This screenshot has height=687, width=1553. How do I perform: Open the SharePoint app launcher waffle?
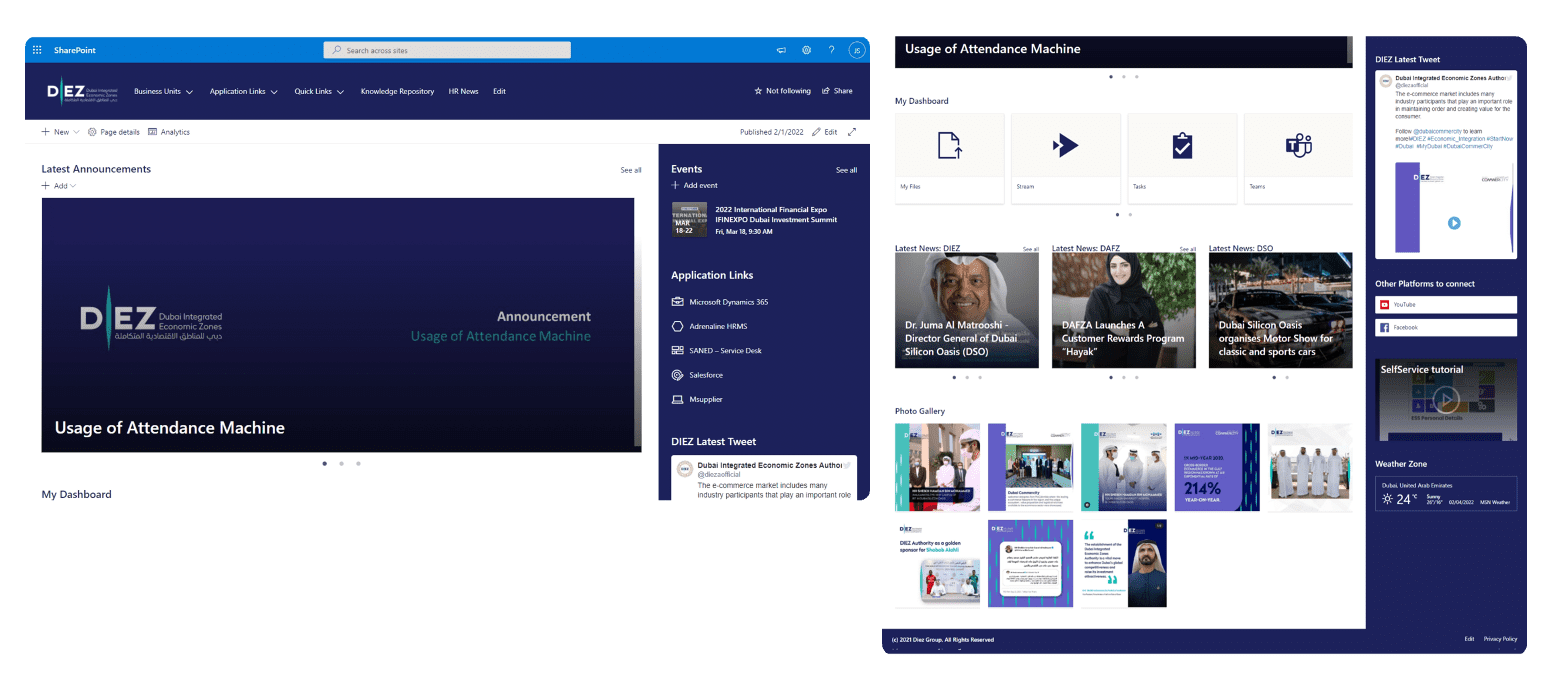(x=36, y=49)
